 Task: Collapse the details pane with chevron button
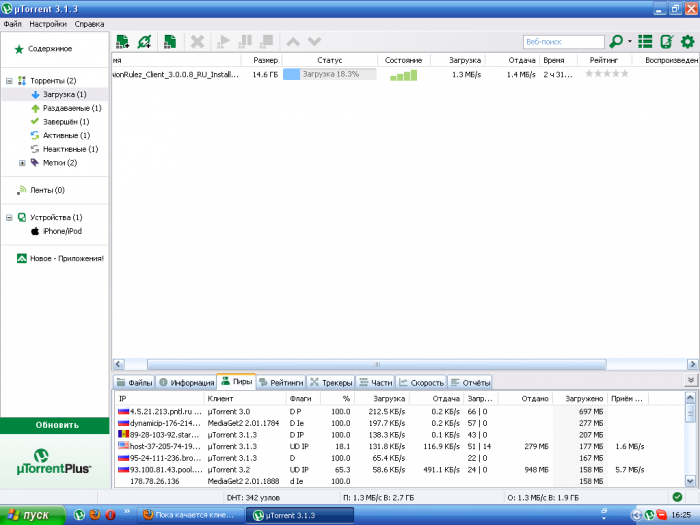pyautogui.click(x=689, y=381)
